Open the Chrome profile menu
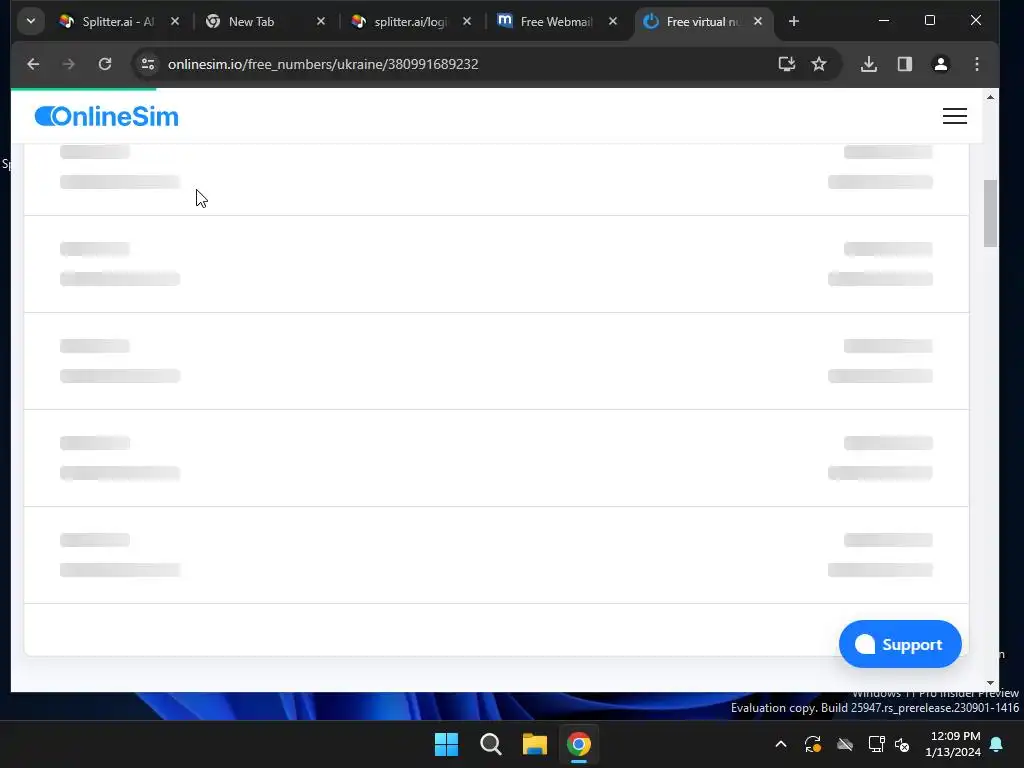Image resolution: width=1024 pixels, height=768 pixels. pos(940,64)
